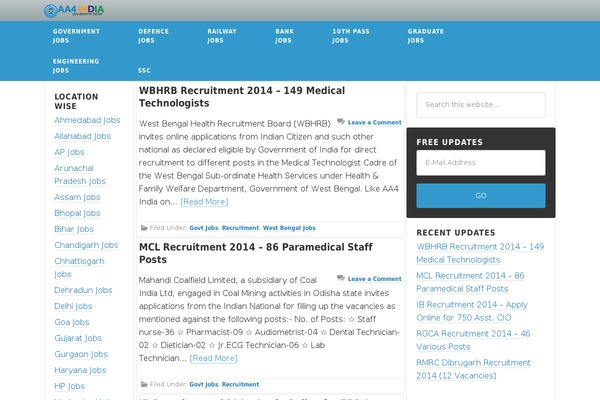Viewport: 600px width, 400px height.
Task: Open Goa Jobs link
Action: tap(72, 322)
